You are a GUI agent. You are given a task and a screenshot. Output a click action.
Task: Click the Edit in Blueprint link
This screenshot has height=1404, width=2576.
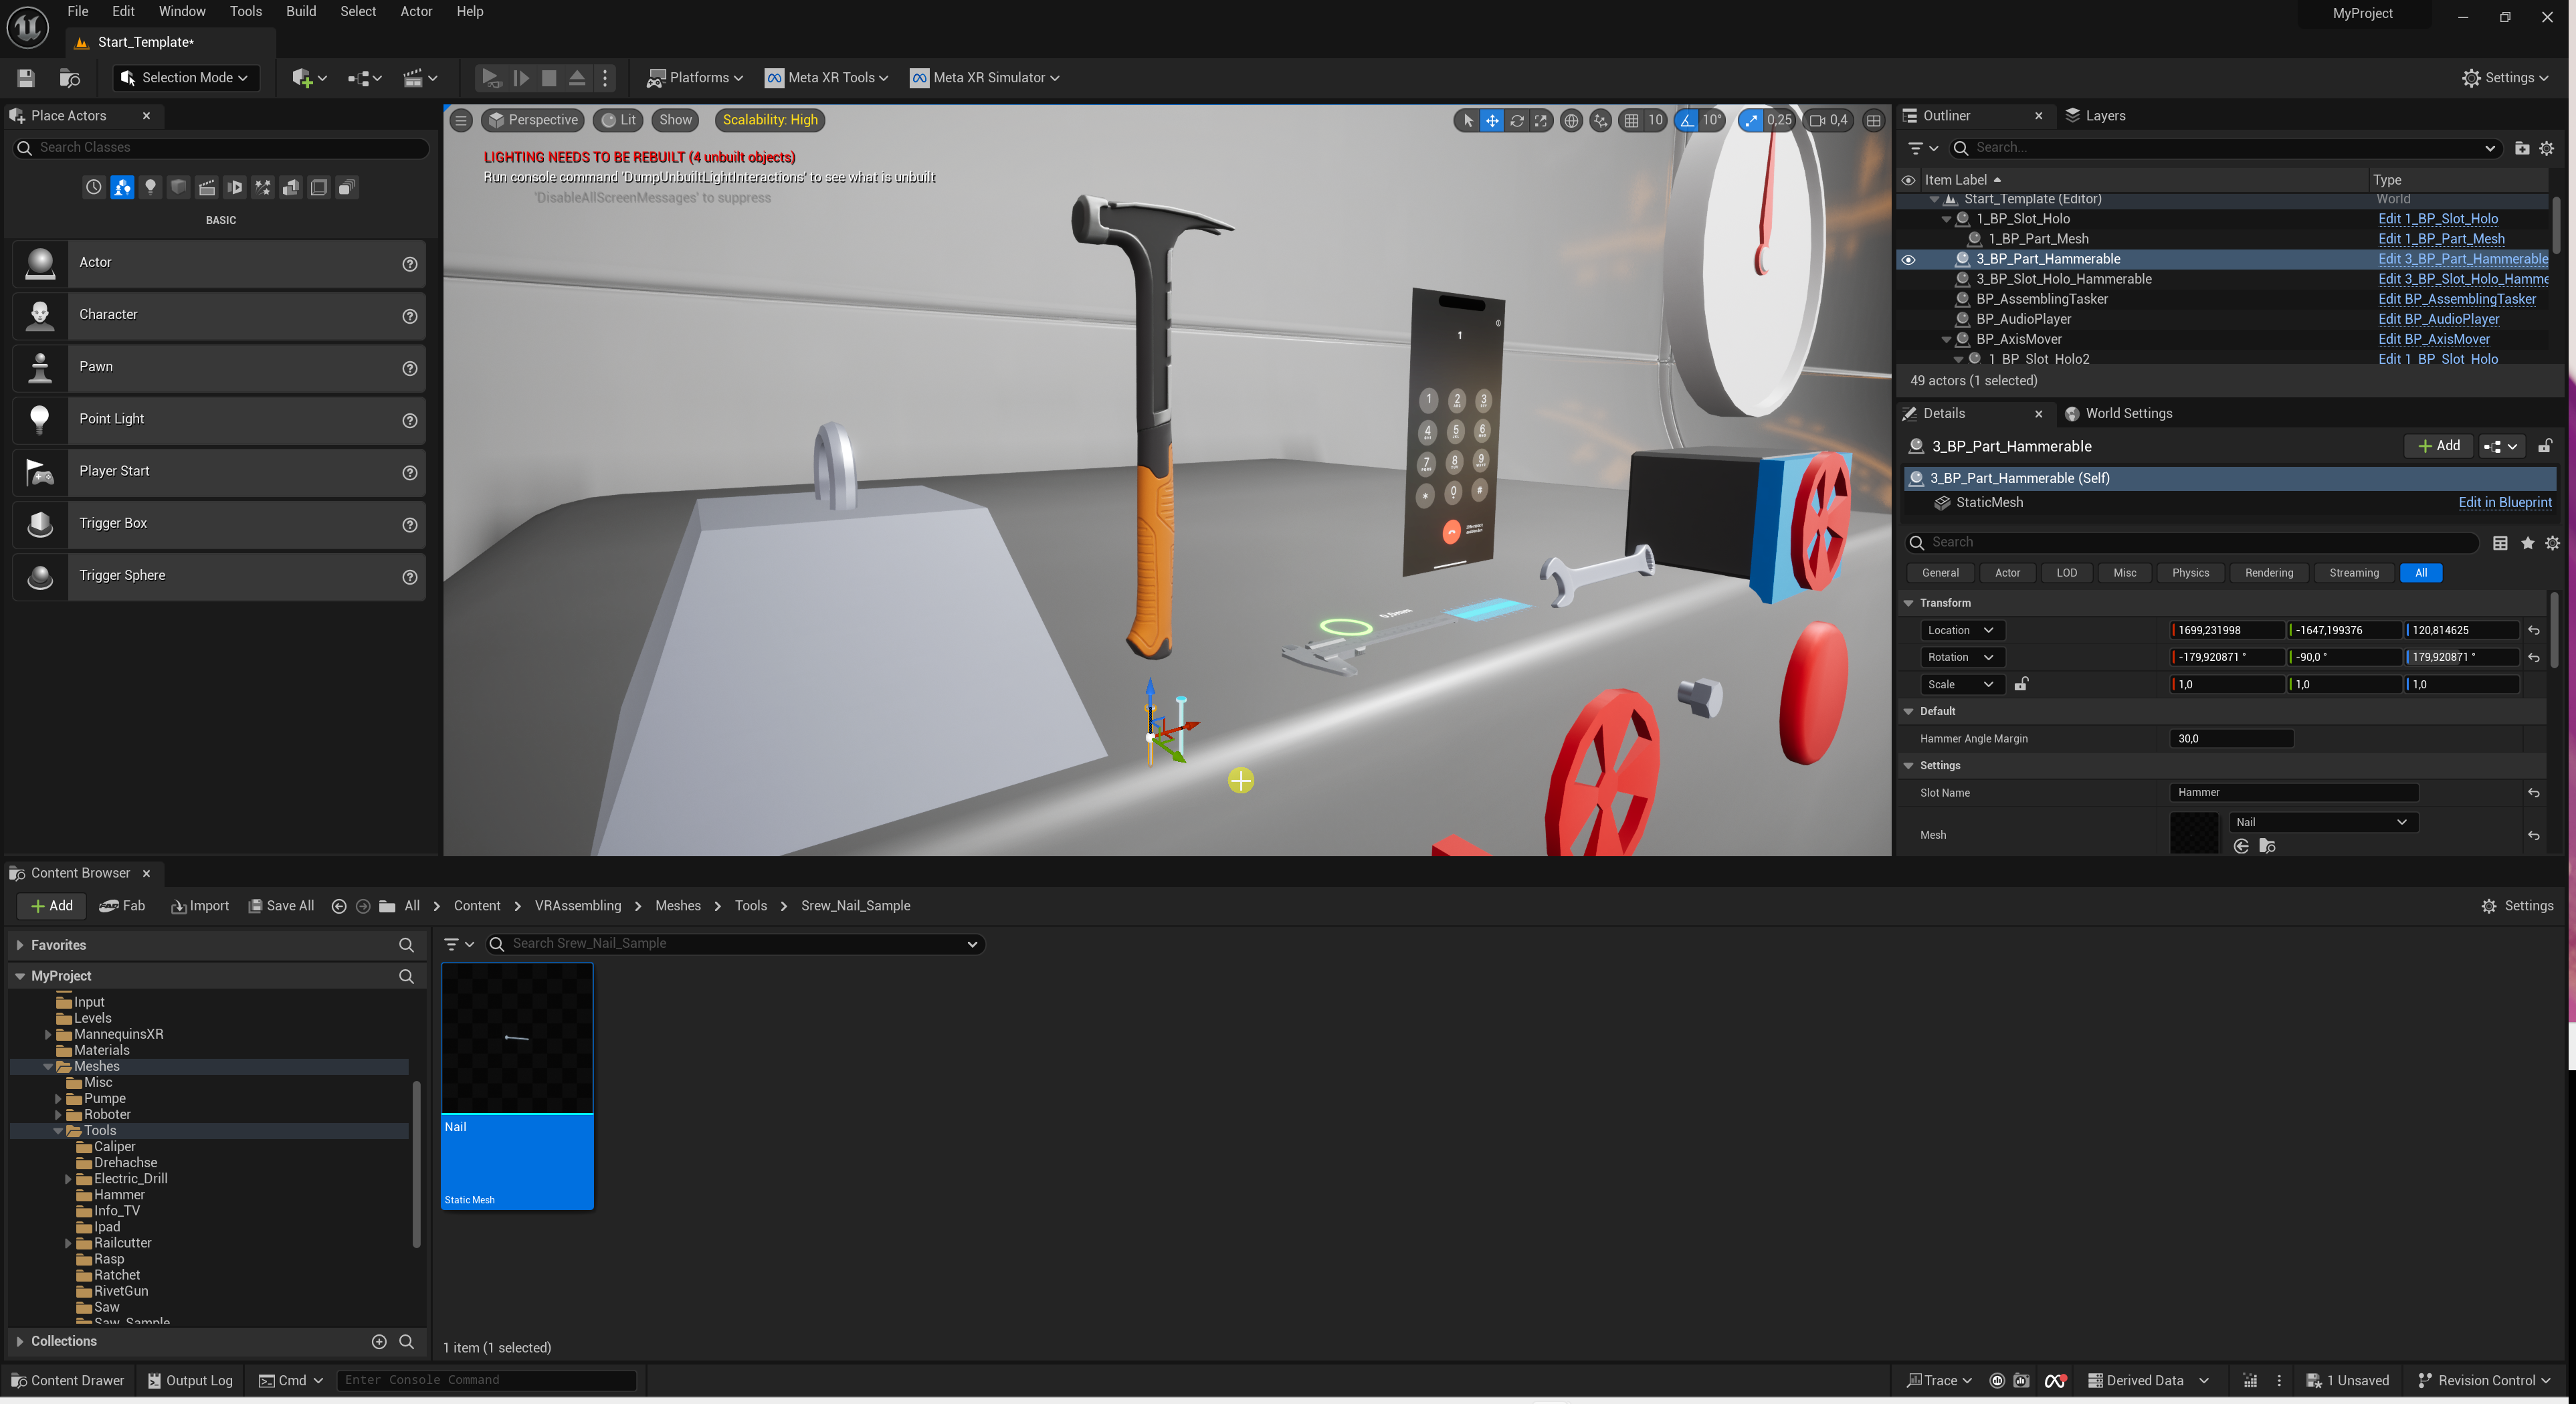(x=2504, y=502)
